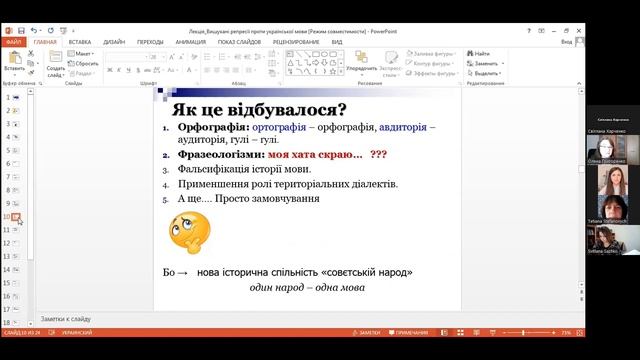The width and height of the screenshot is (640, 360).
Task: Toggle strikethrough abc formatting
Action: [147, 70]
